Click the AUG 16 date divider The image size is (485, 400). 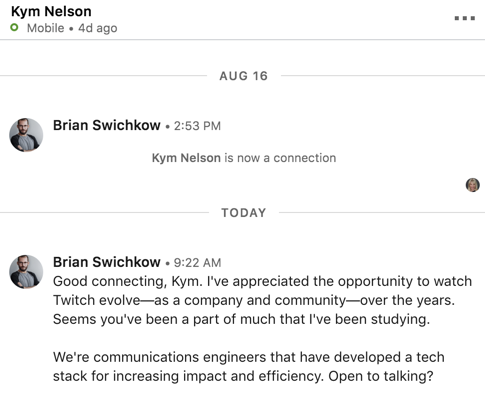click(x=243, y=76)
